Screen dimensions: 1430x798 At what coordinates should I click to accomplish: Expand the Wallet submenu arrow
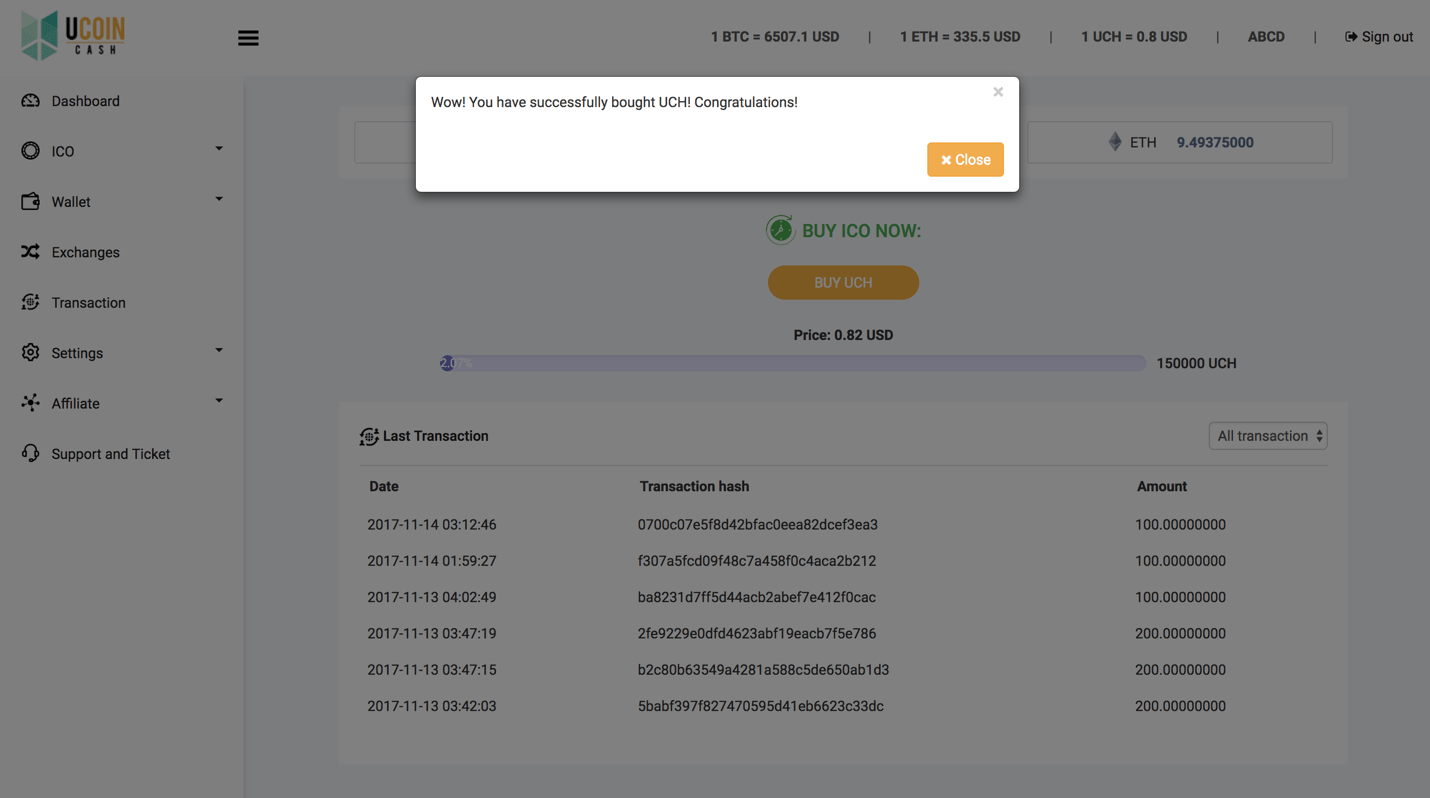tap(219, 199)
